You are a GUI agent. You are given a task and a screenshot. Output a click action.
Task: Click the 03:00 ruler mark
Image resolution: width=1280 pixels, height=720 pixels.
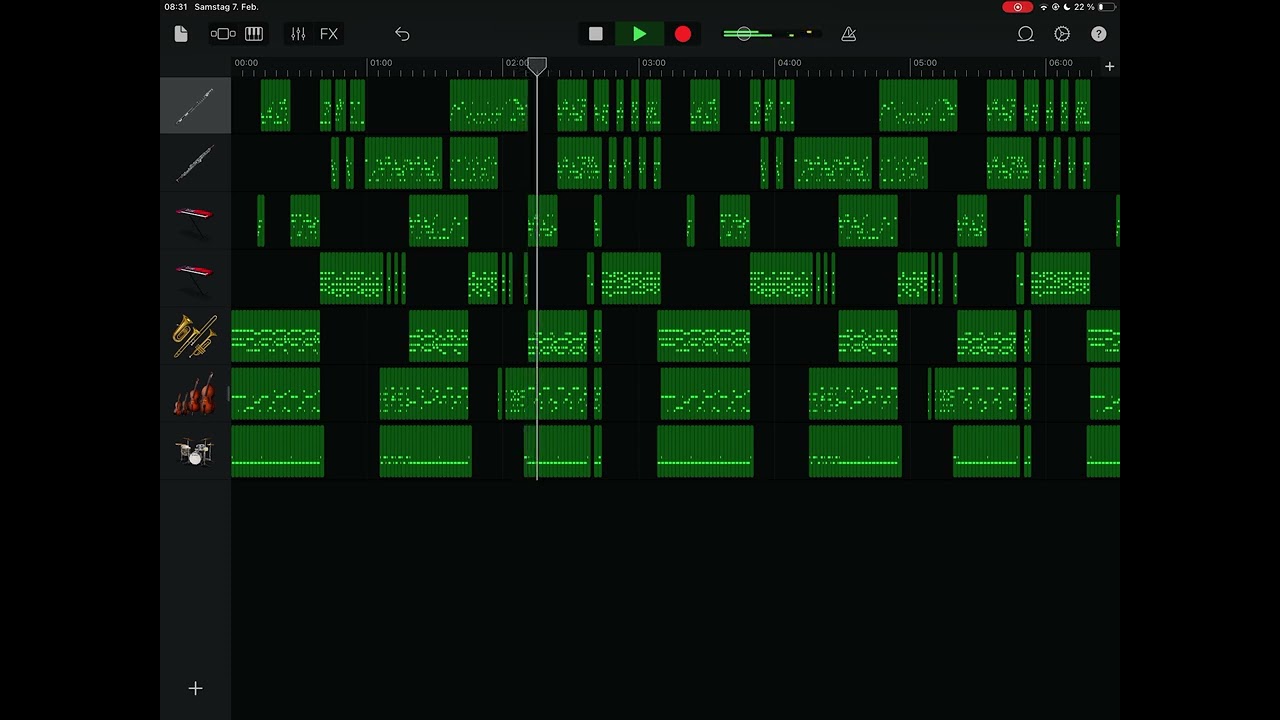point(653,63)
